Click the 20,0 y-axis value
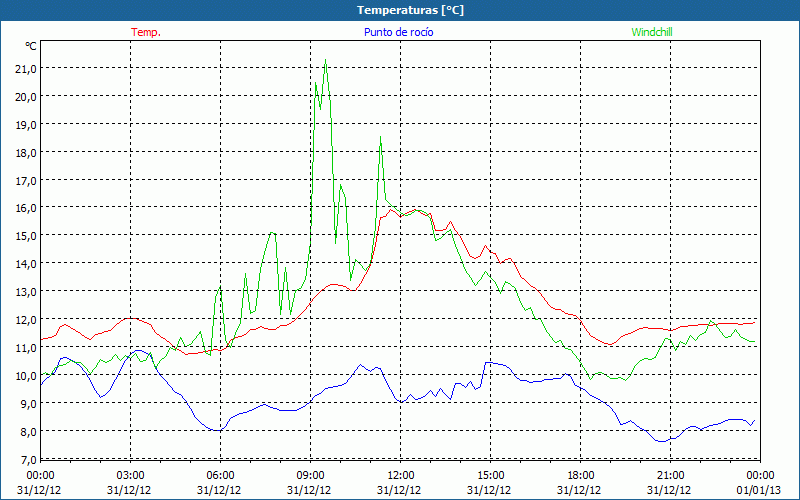Screen dimensions: 800x500 coord(26,96)
